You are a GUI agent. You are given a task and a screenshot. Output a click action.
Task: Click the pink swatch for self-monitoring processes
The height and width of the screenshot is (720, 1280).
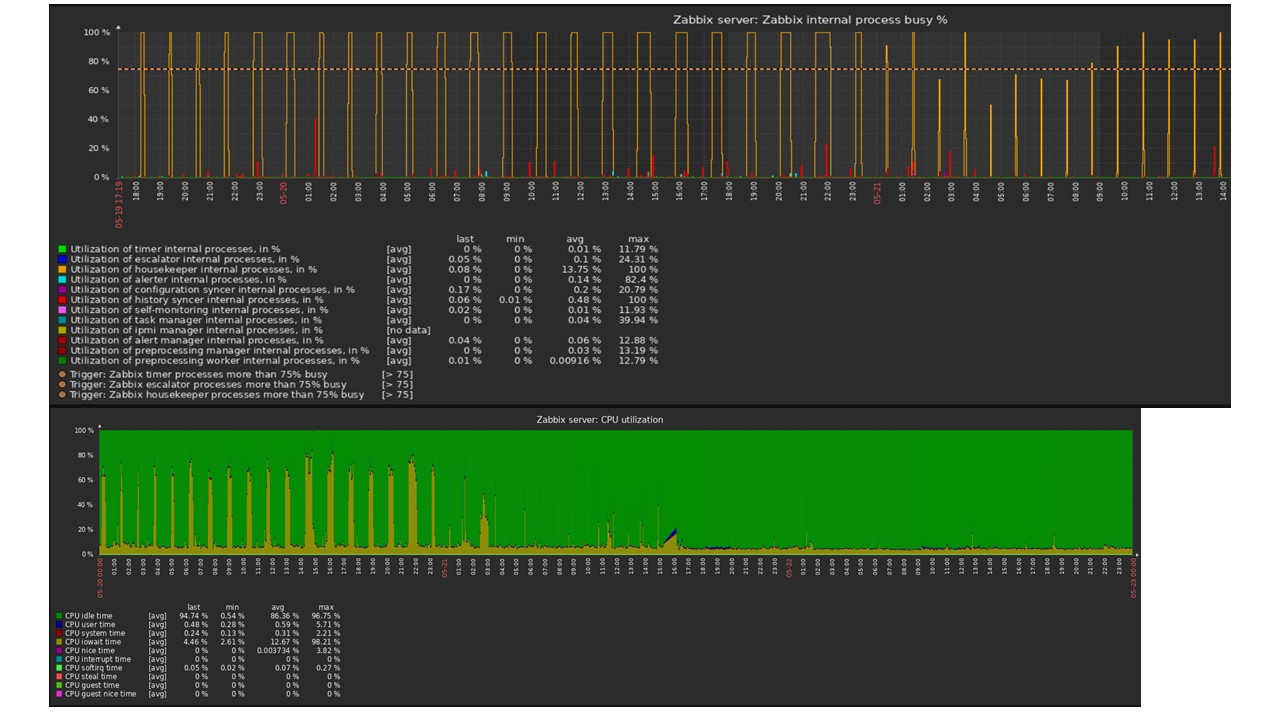pos(62,309)
